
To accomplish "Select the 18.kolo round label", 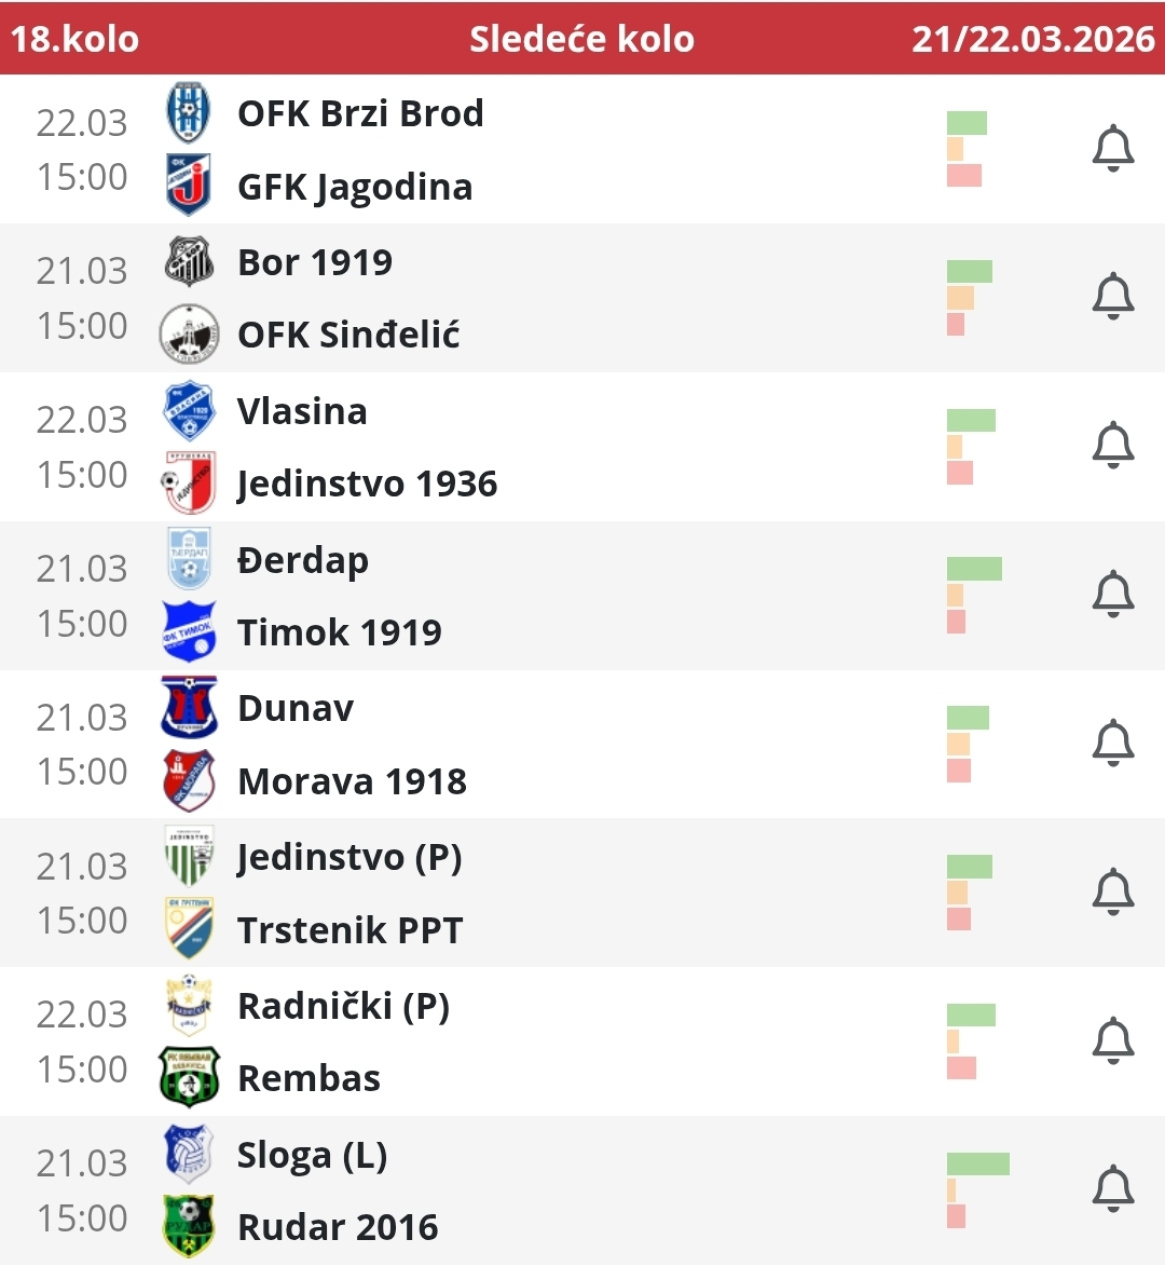I will click(x=75, y=39).
